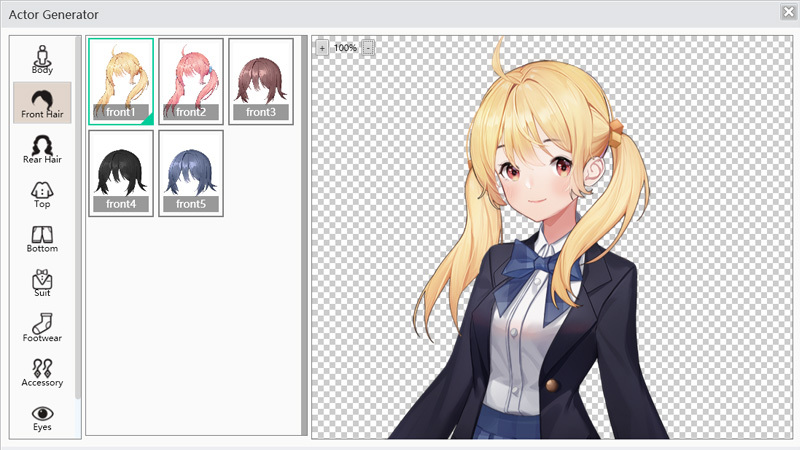
Task: Open the Front Hair category
Action: (x=42, y=103)
